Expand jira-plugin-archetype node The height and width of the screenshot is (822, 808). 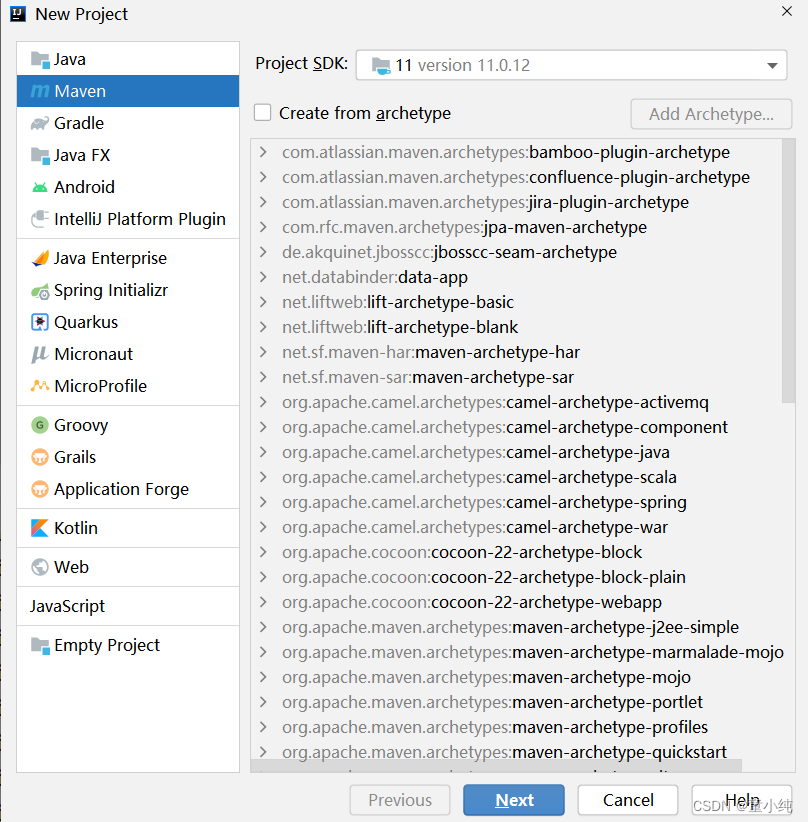coord(264,202)
